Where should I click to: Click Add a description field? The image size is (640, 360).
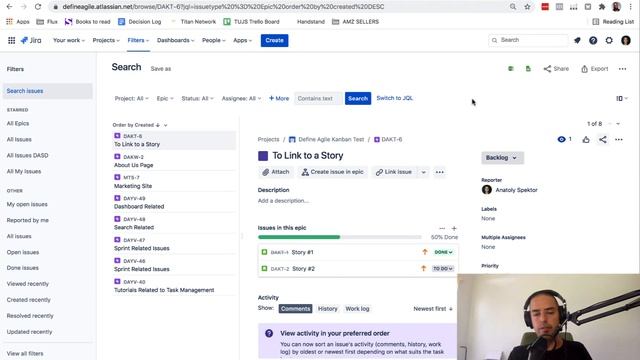coord(283,201)
